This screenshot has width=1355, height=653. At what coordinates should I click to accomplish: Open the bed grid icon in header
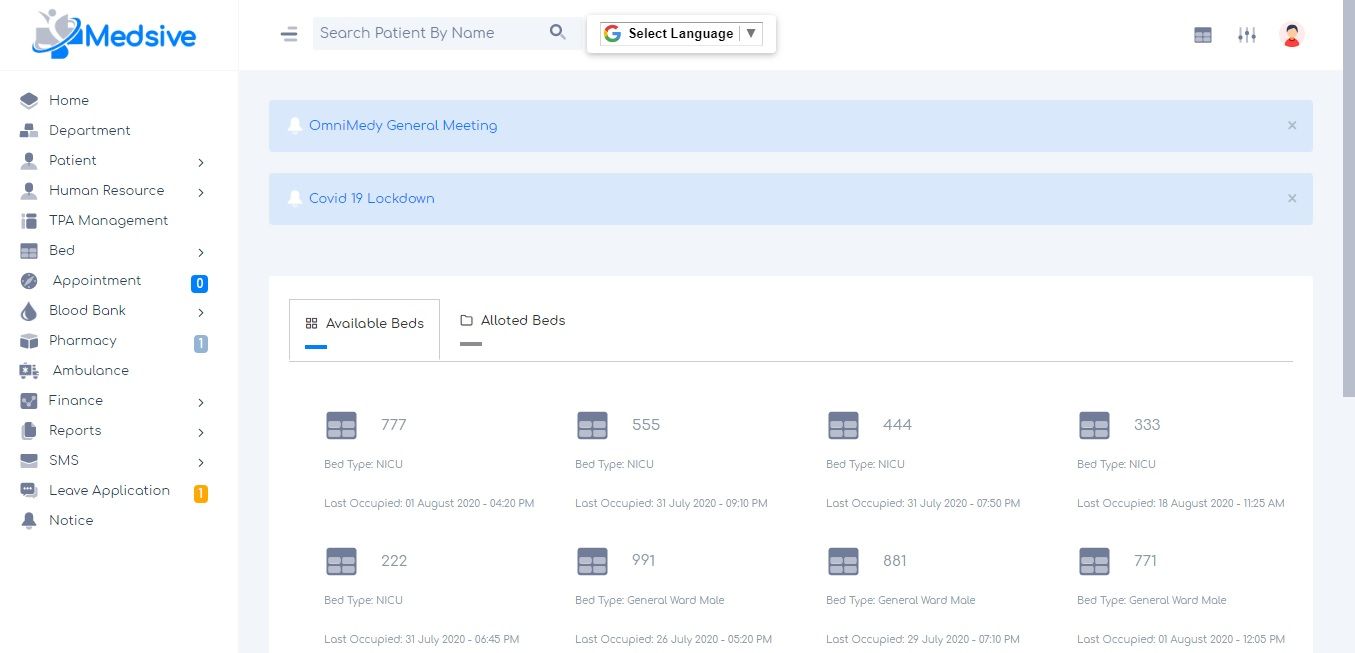(1203, 35)
